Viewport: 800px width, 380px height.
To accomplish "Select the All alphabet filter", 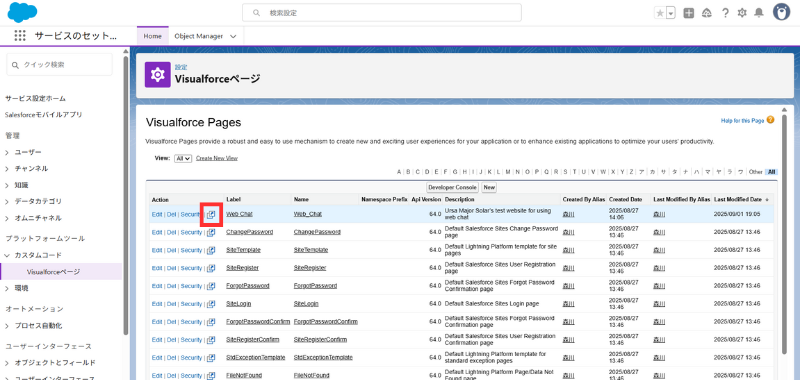I will (772, 172).
